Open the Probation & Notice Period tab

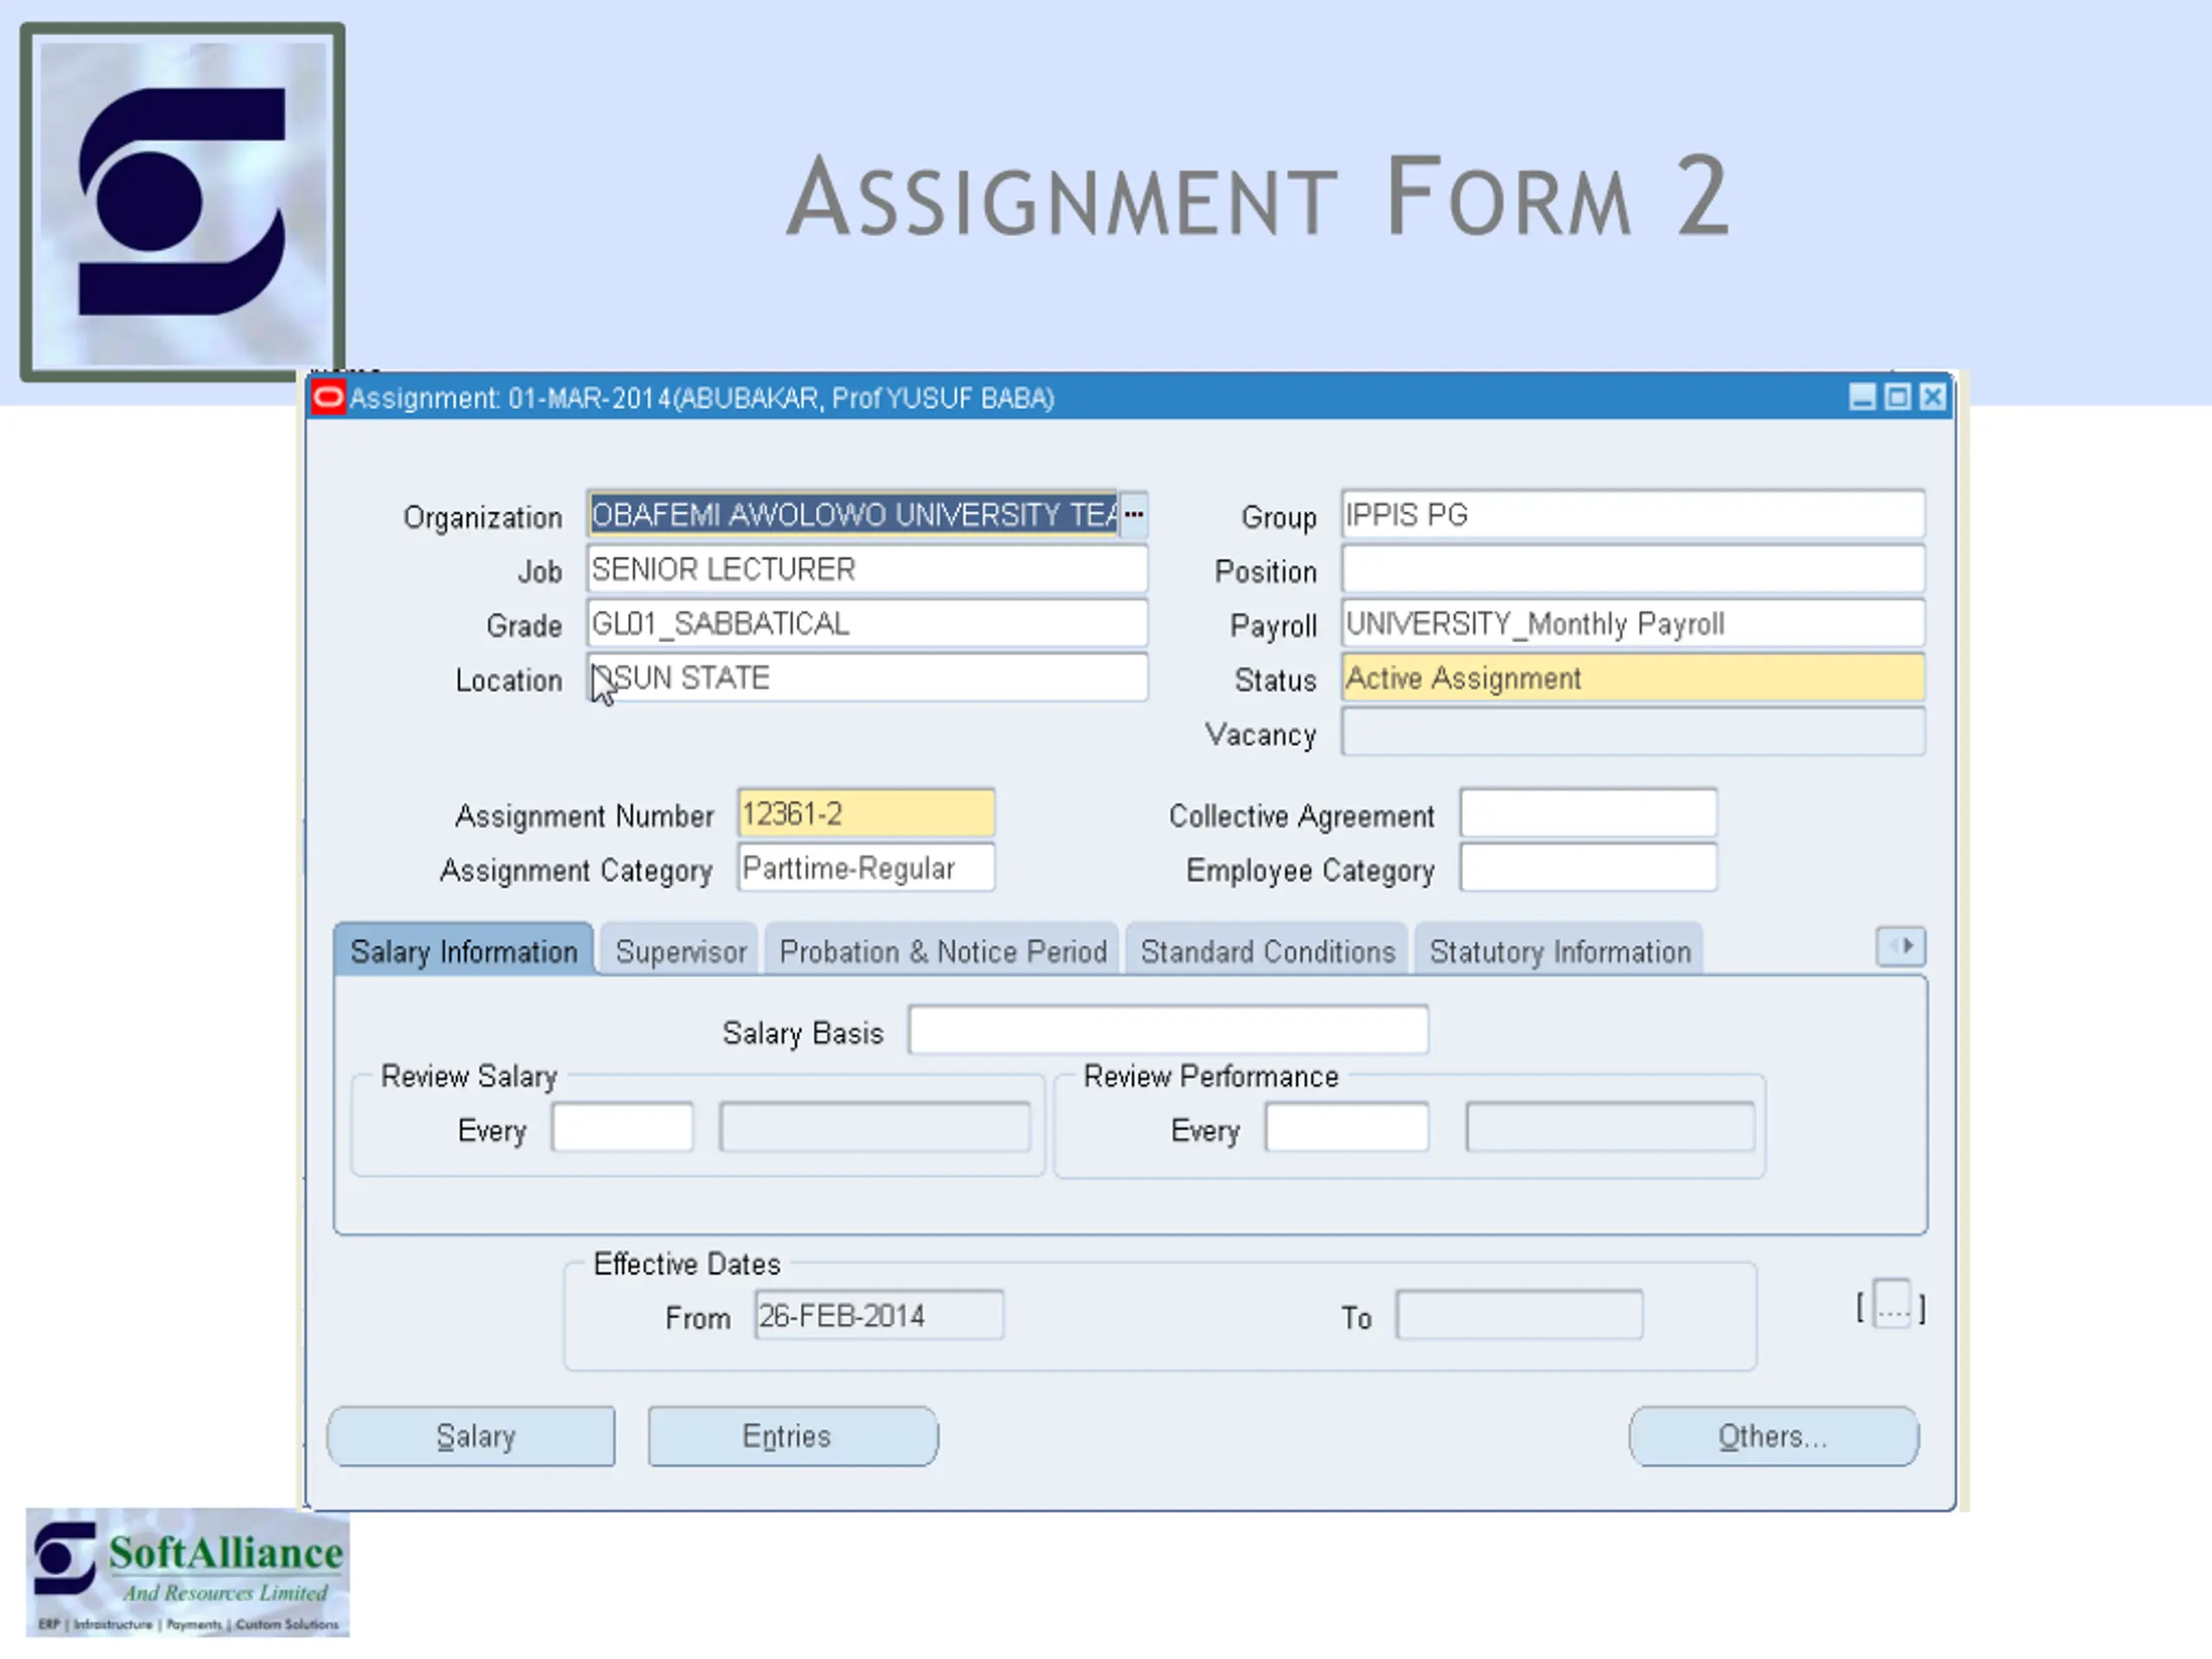pos(942,950)
